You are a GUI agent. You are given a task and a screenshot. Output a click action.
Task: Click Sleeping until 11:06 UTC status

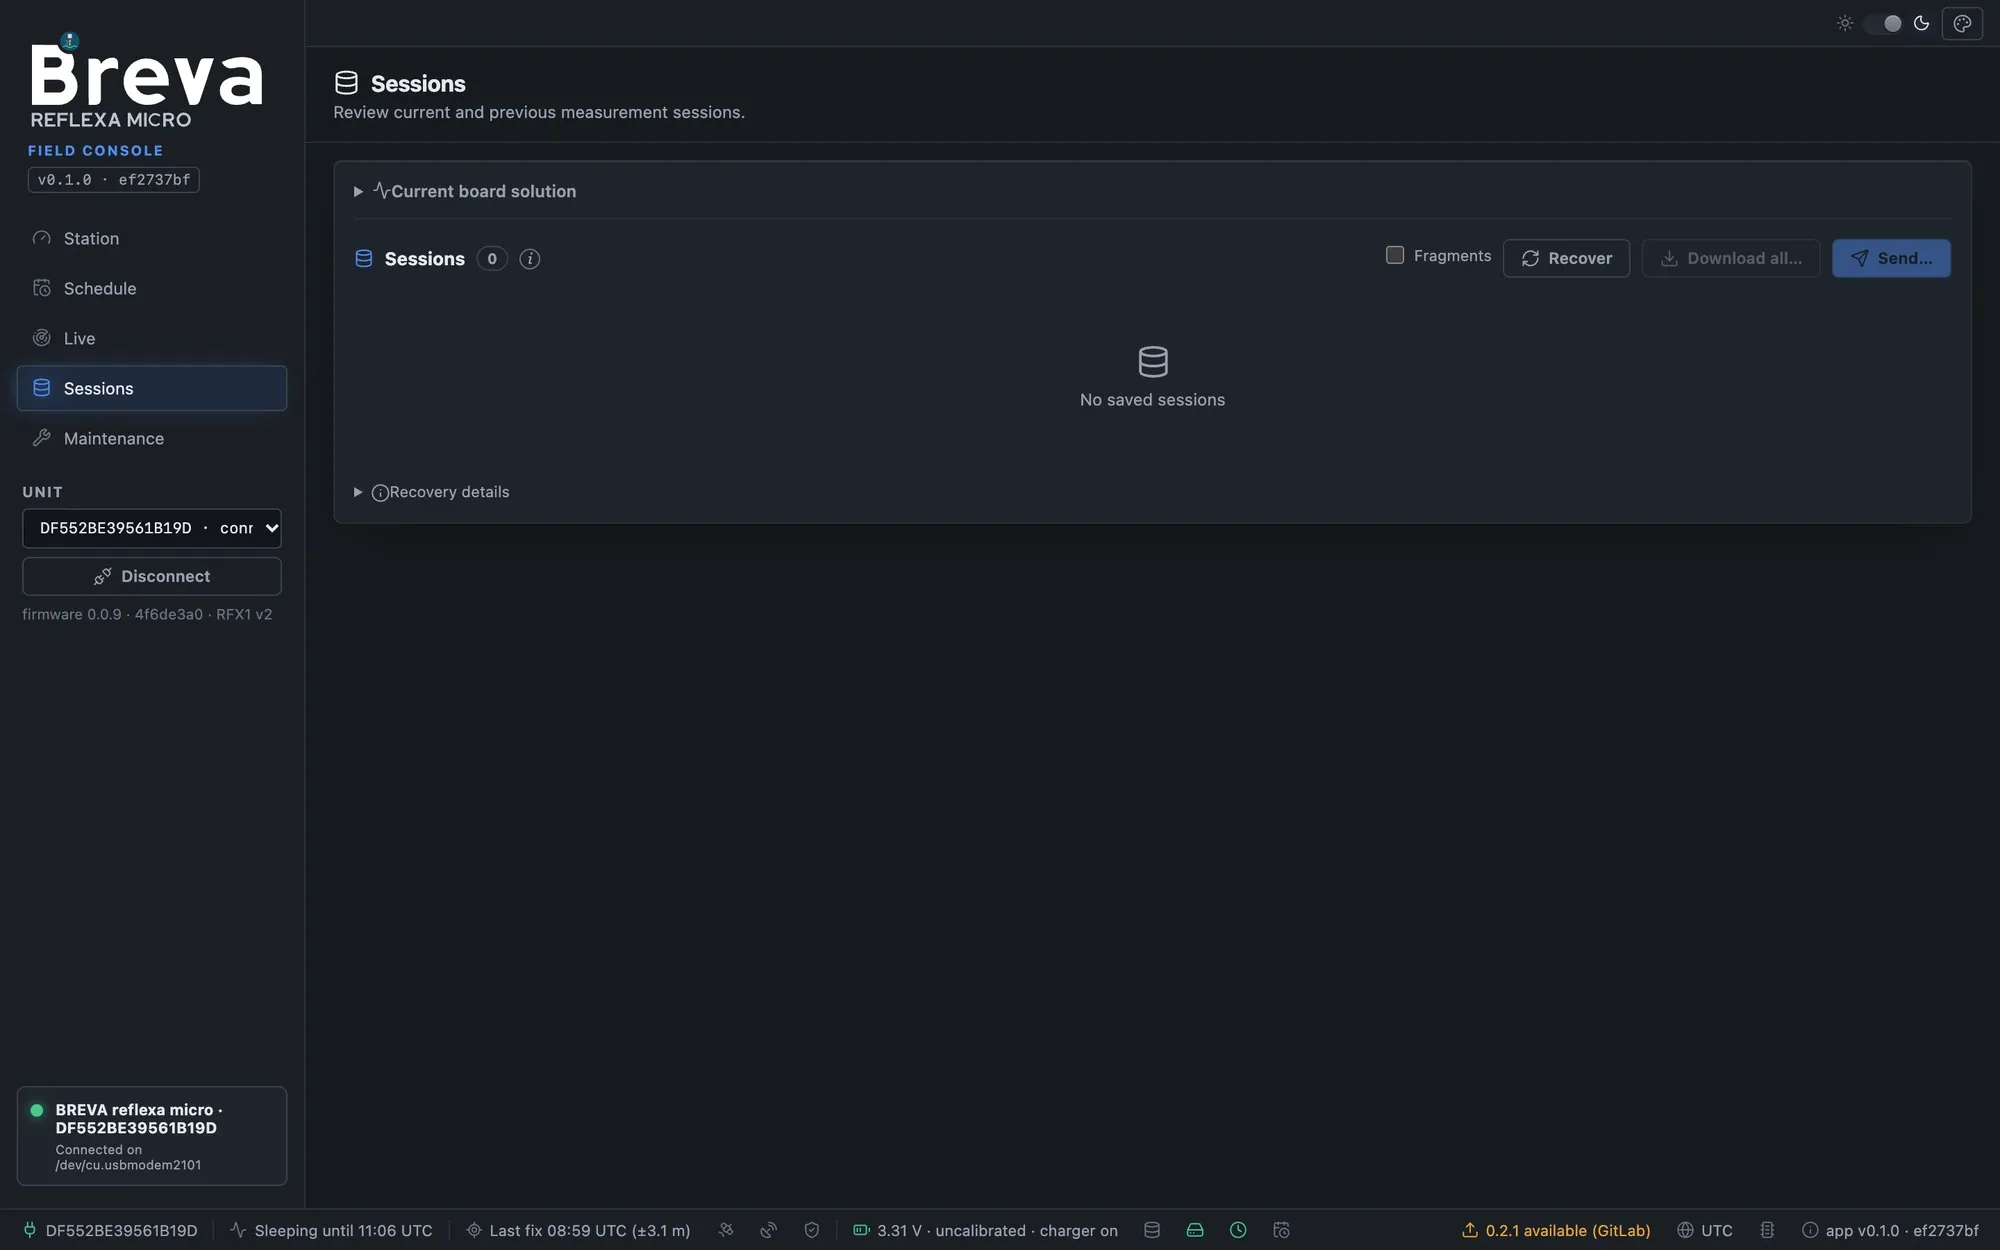click(331, 1230)
